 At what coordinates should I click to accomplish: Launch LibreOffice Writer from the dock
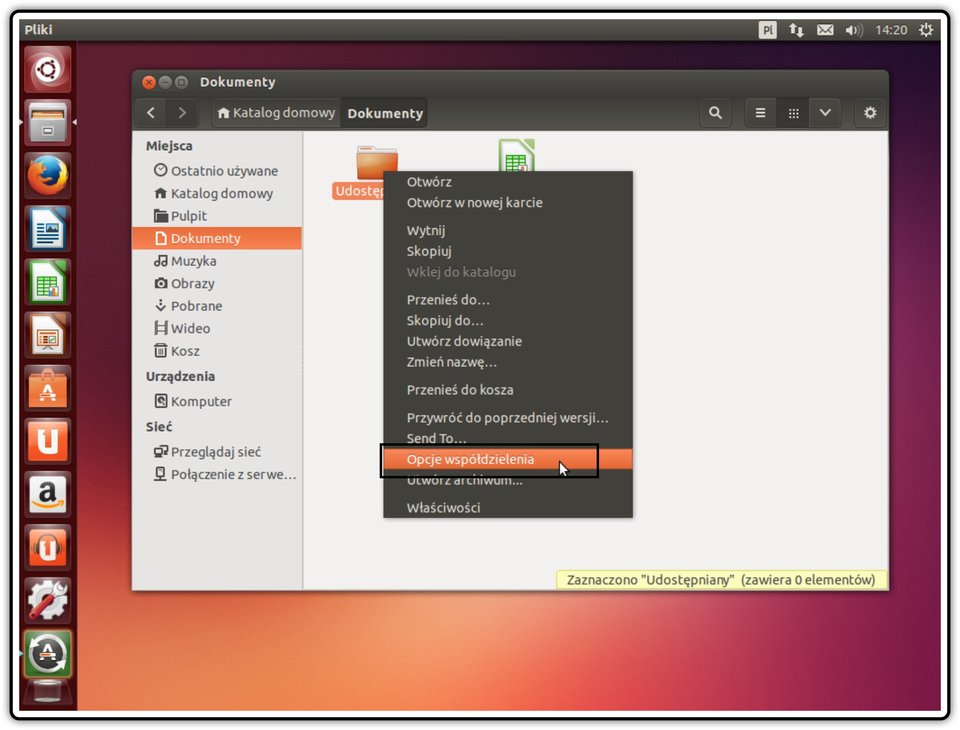48,229
